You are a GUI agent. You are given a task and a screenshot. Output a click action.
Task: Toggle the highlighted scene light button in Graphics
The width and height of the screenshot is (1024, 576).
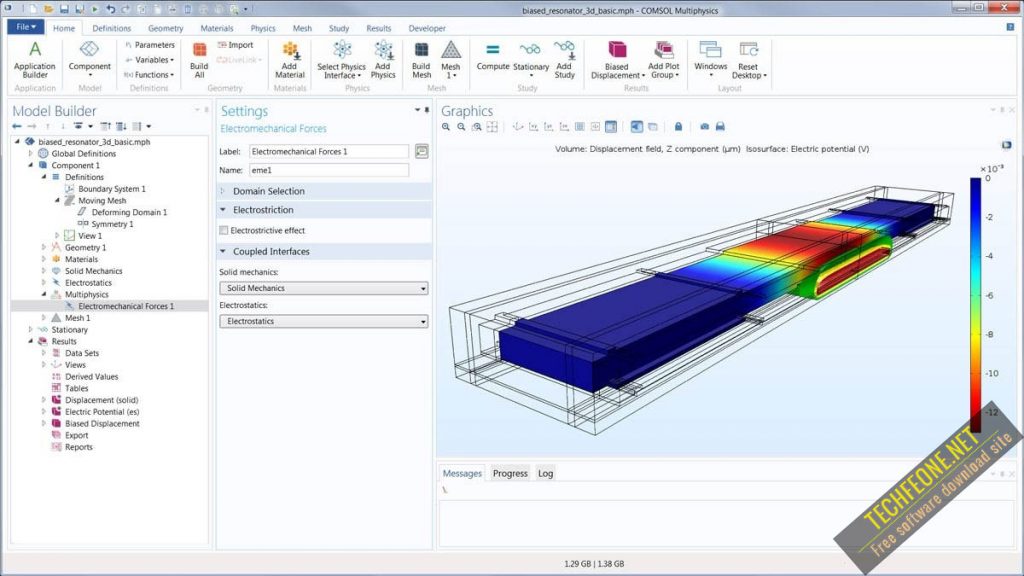(x=636, y=127)
